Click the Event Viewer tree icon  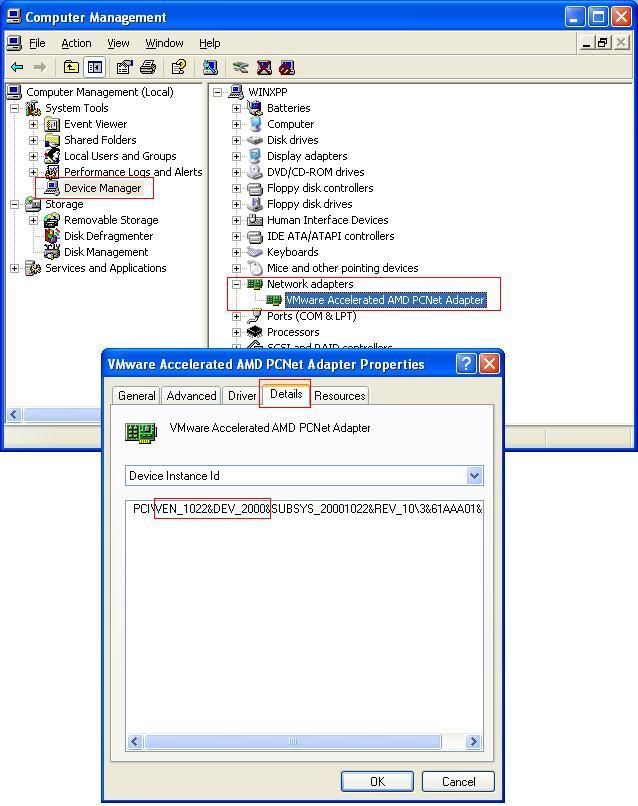[52, 124]
